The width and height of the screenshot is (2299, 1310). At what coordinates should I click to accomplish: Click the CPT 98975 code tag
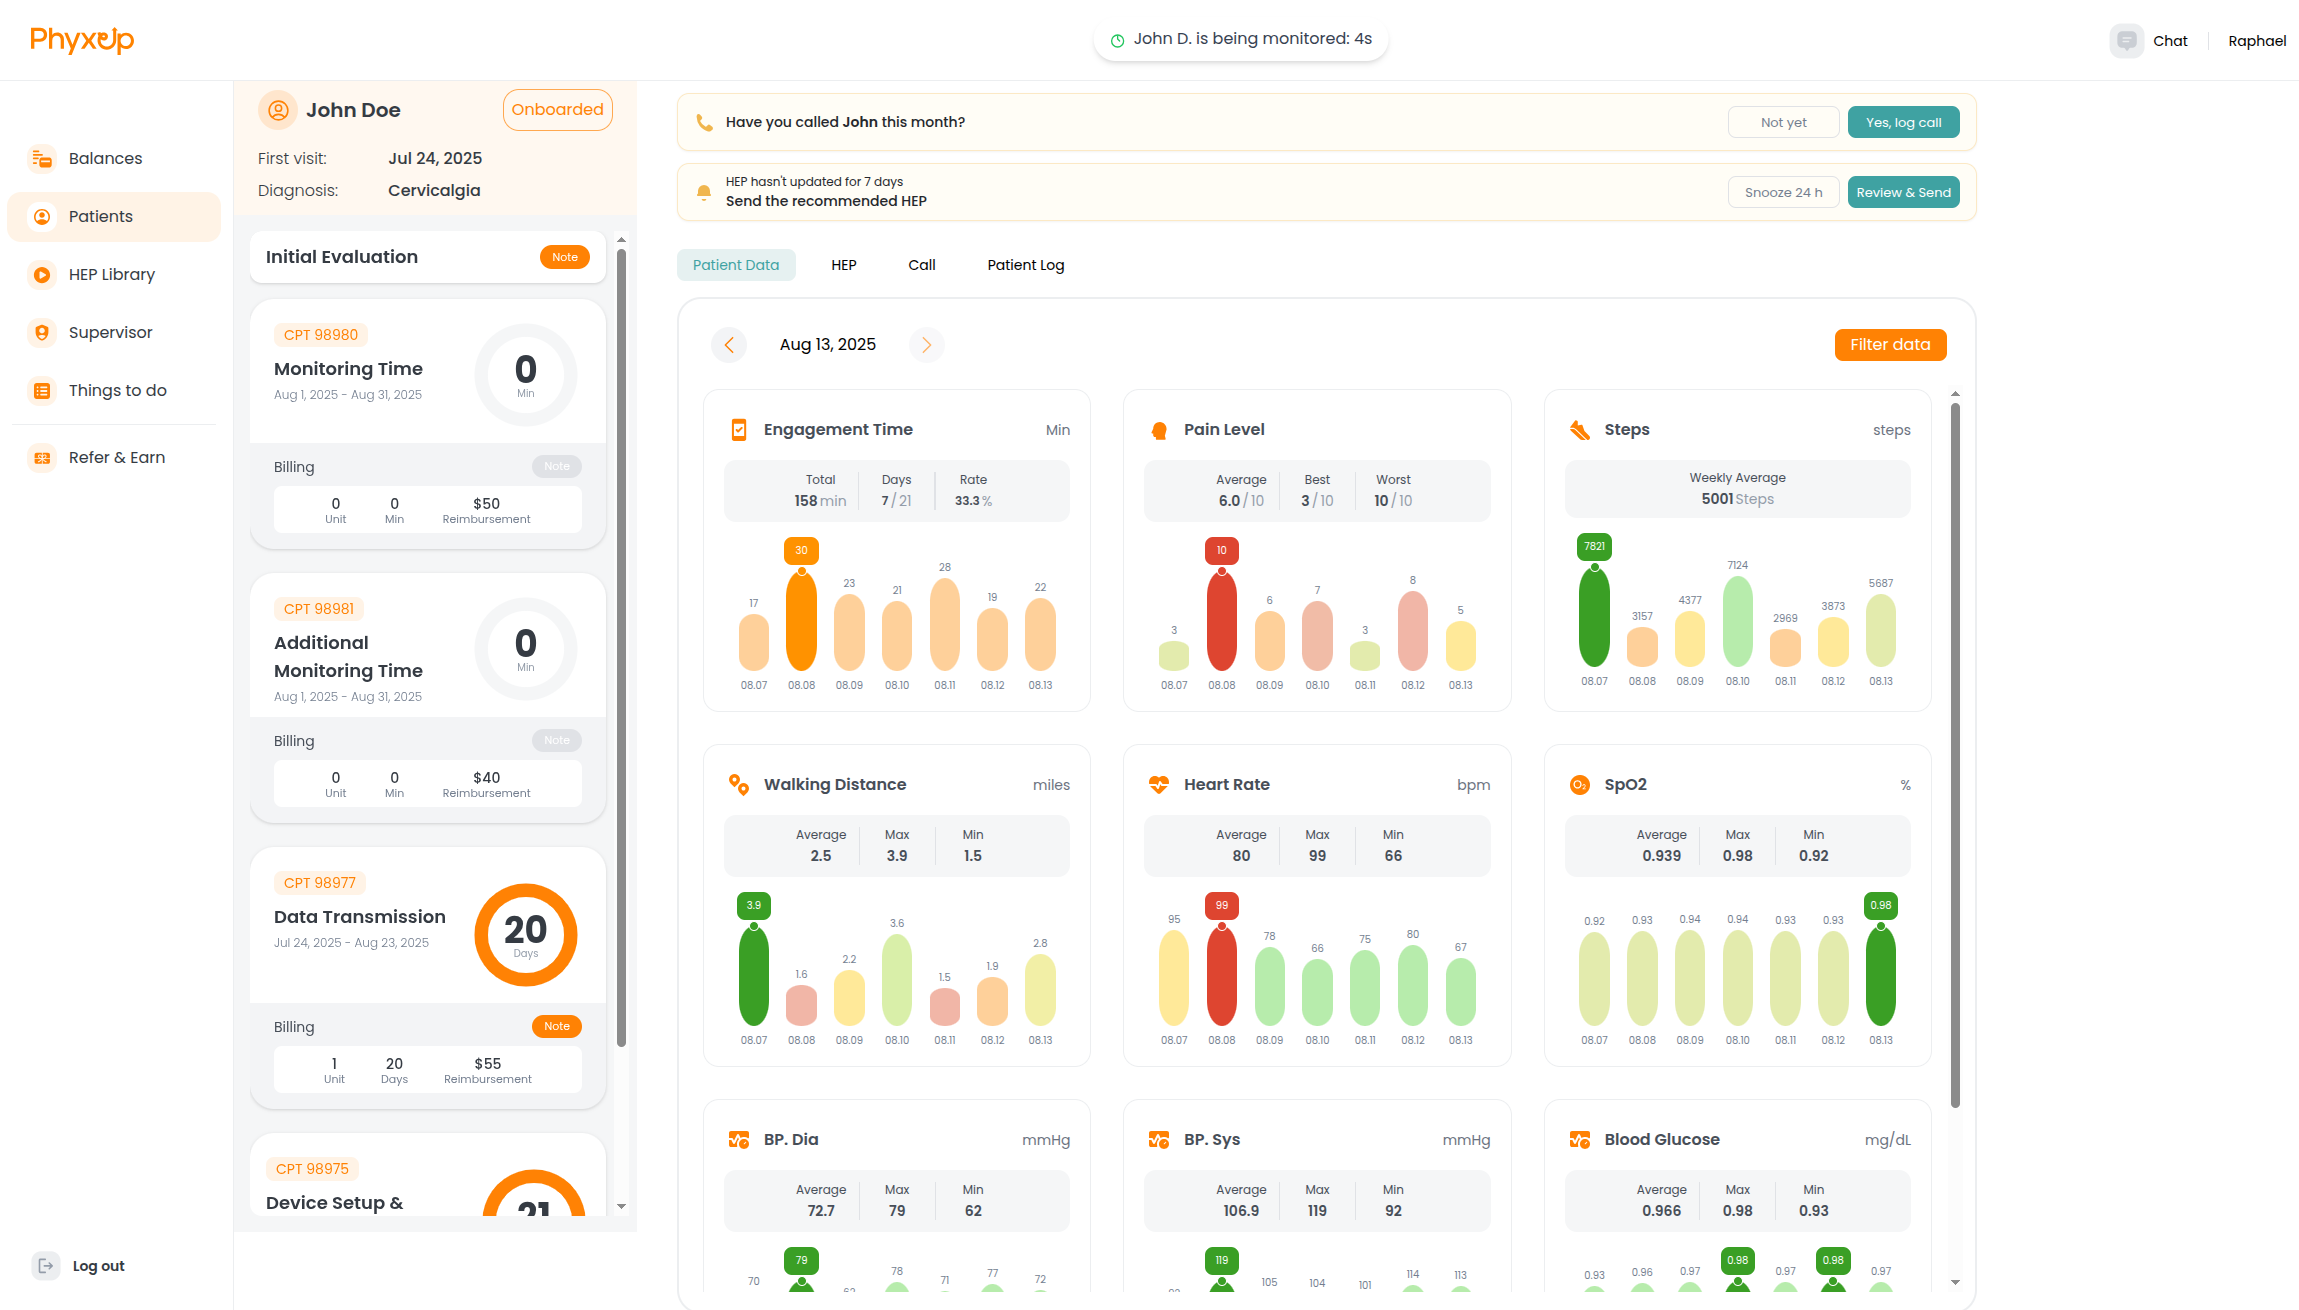312,1169
